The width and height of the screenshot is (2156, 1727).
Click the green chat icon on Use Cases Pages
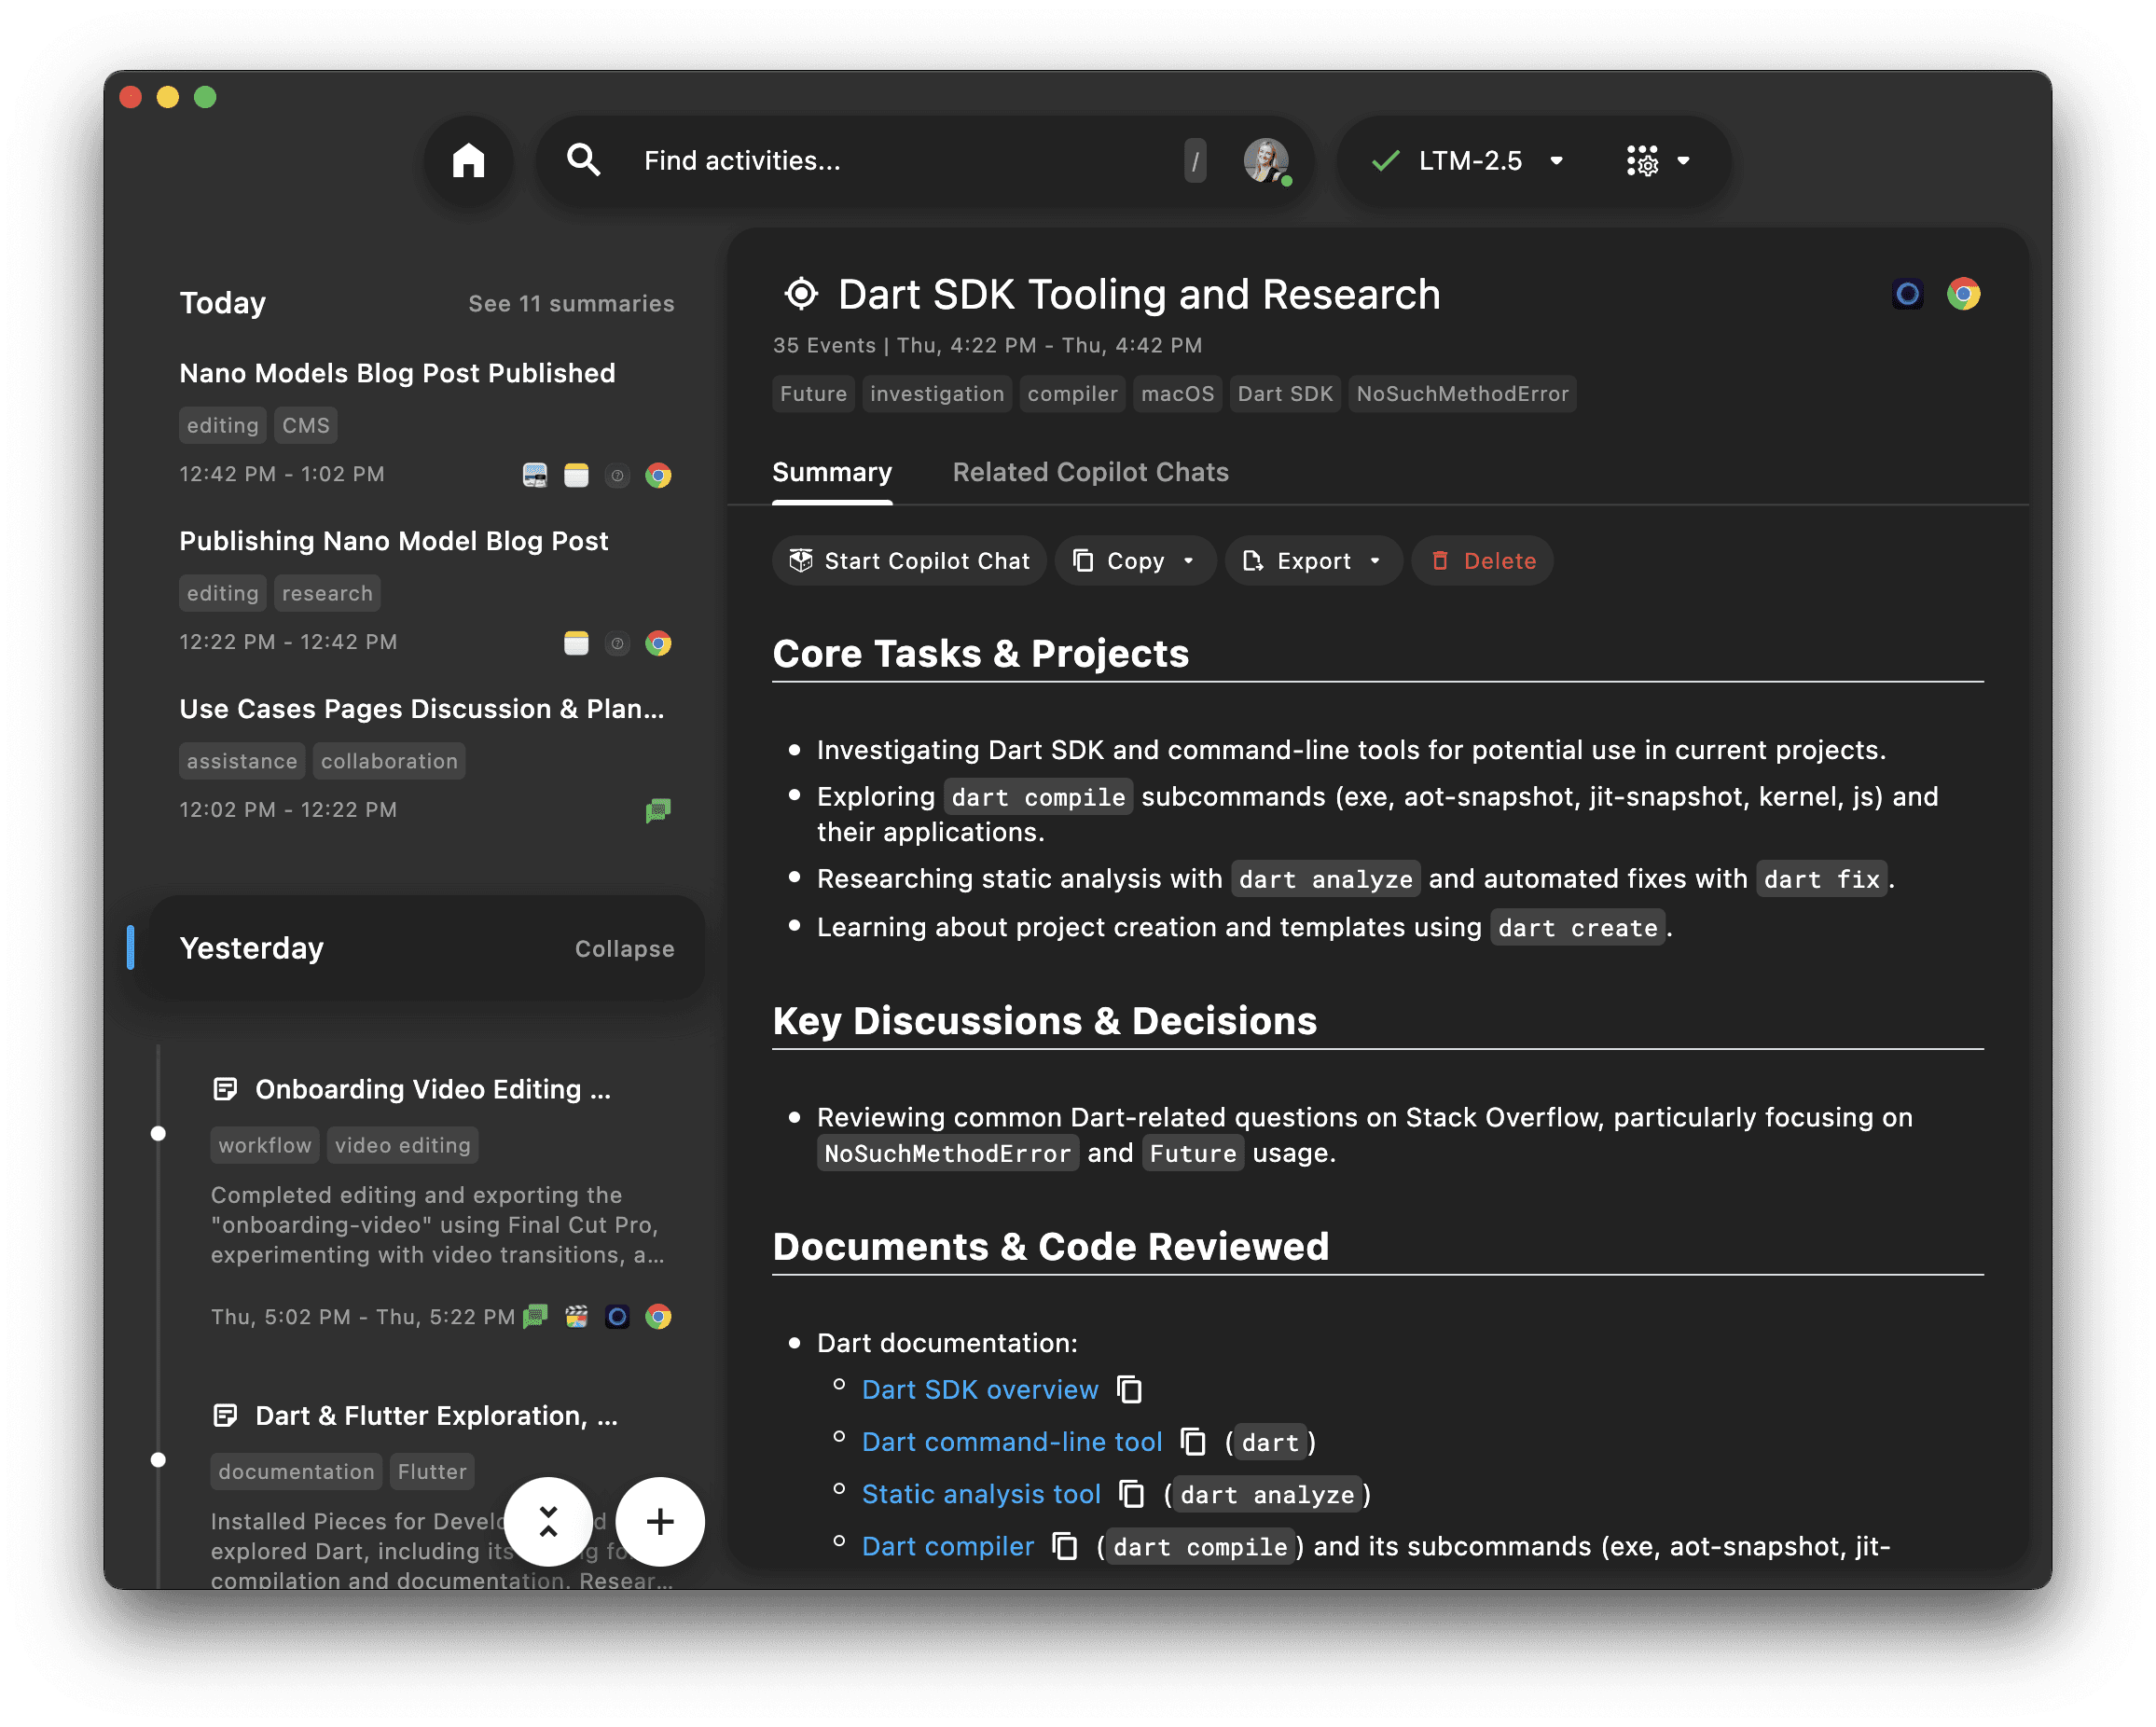tap(658, 810)
